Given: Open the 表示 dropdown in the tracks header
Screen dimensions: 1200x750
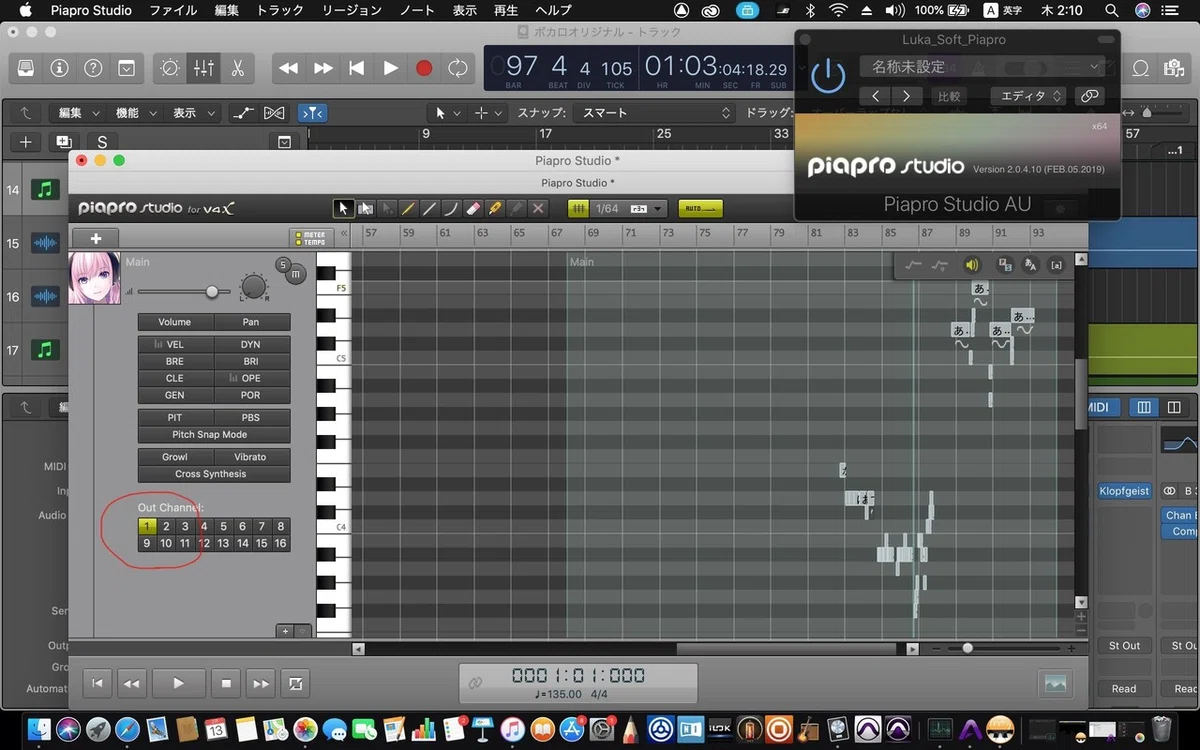Looking at the screenshot, I should point(193,113).
